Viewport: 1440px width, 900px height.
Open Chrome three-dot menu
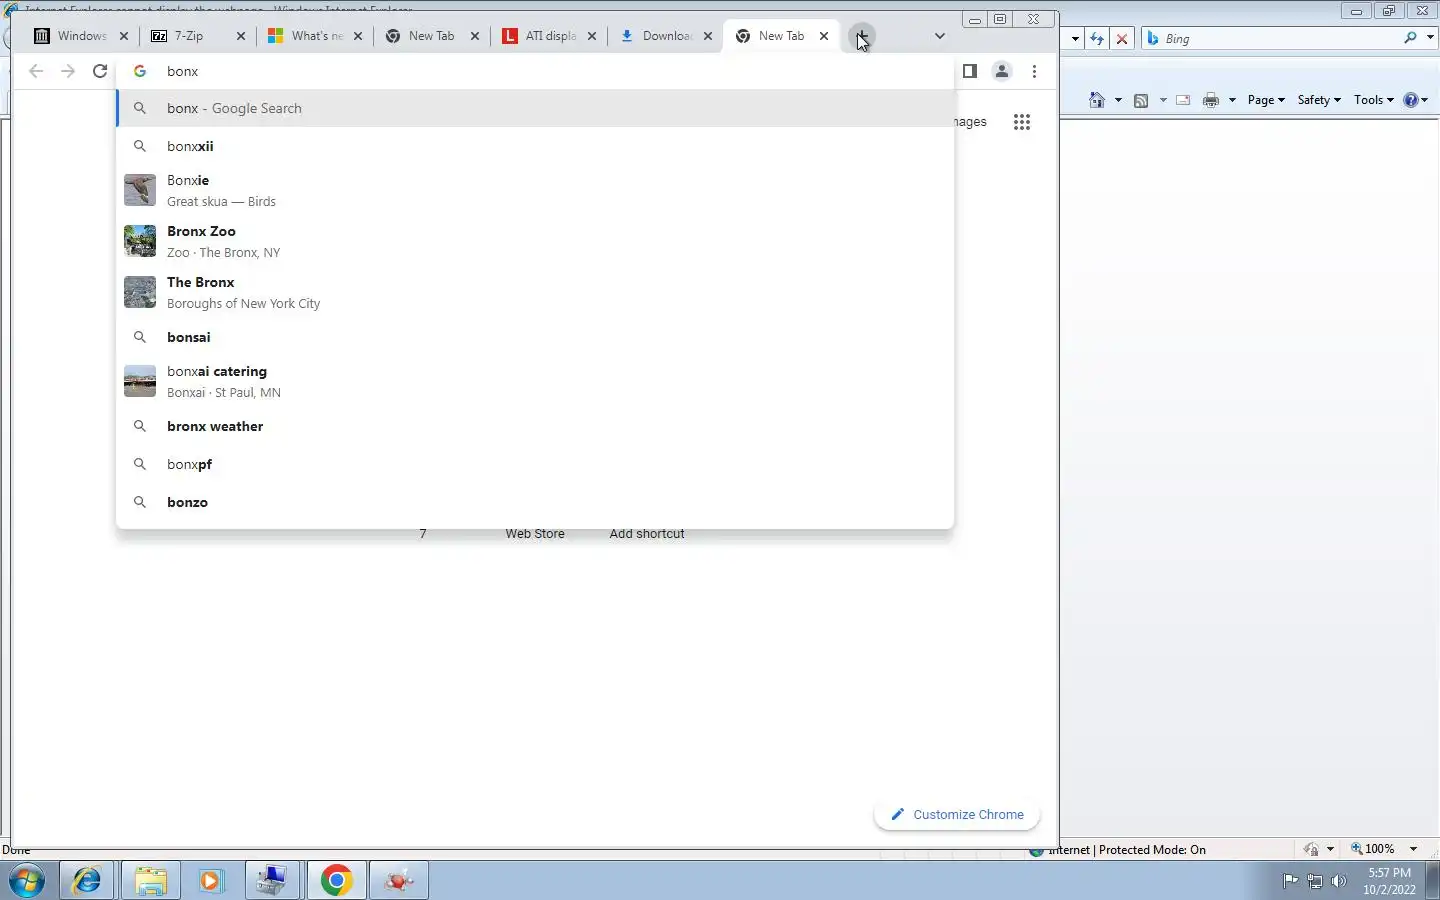point(1034,71)
